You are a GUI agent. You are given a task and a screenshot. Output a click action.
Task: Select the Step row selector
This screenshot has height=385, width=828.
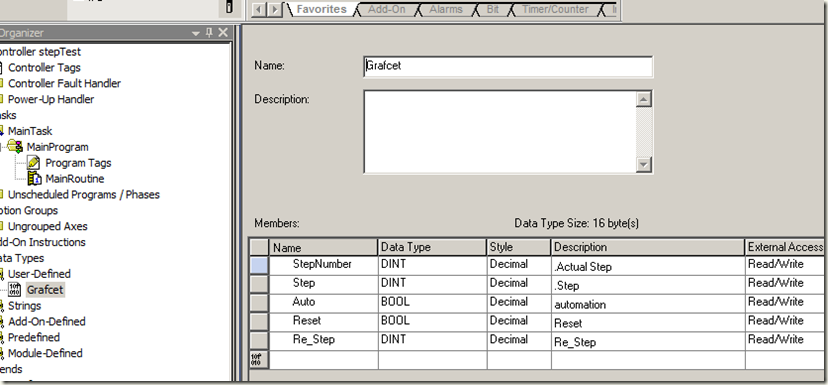(x=259, y=284)
